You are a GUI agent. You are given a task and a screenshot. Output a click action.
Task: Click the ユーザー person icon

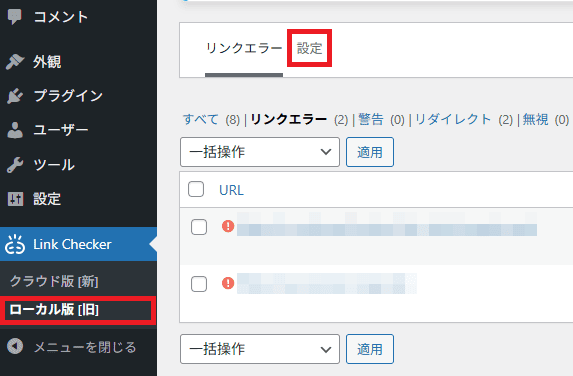[15, 130]
